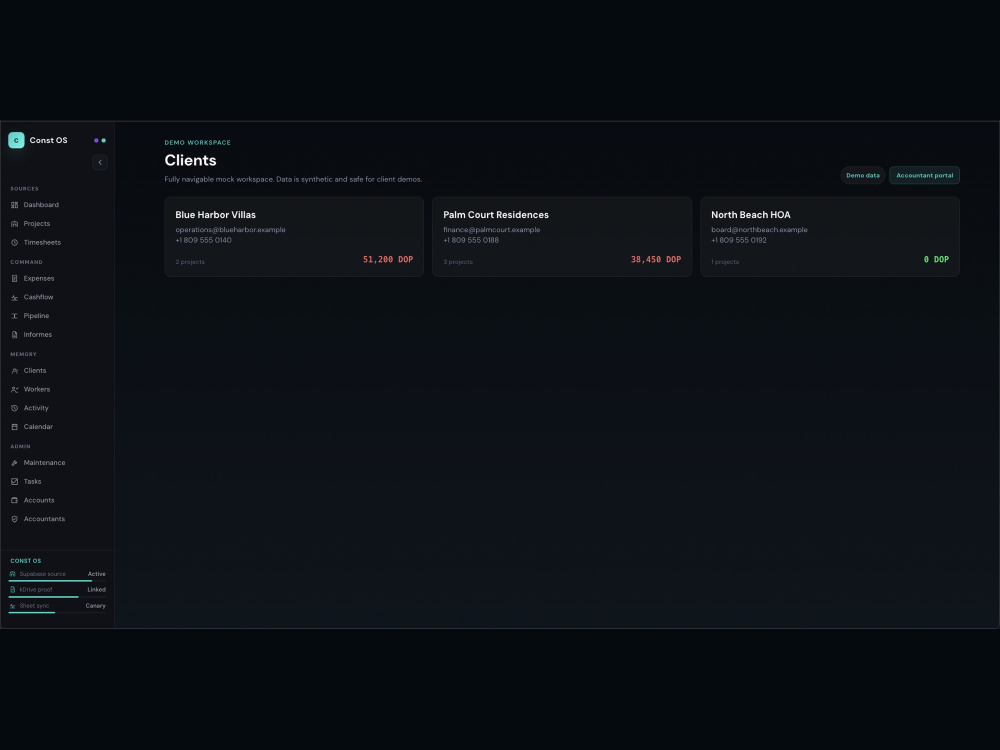The height and width of the screenshot is (750, 1000).
Task: Click phone number +1 809 555 0140
Action: coord(203,240)
